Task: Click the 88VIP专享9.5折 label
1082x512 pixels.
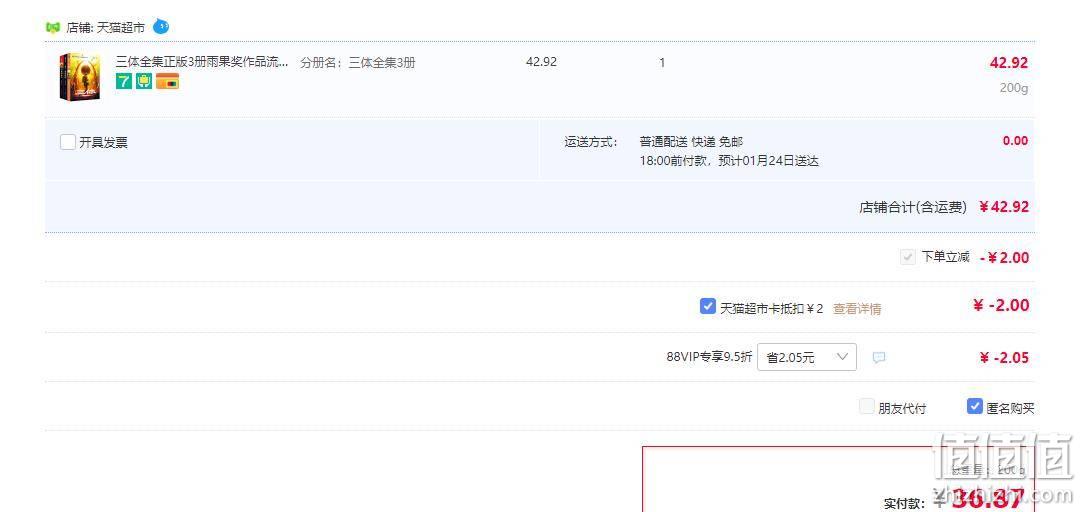Action: [x=709, y=357]
